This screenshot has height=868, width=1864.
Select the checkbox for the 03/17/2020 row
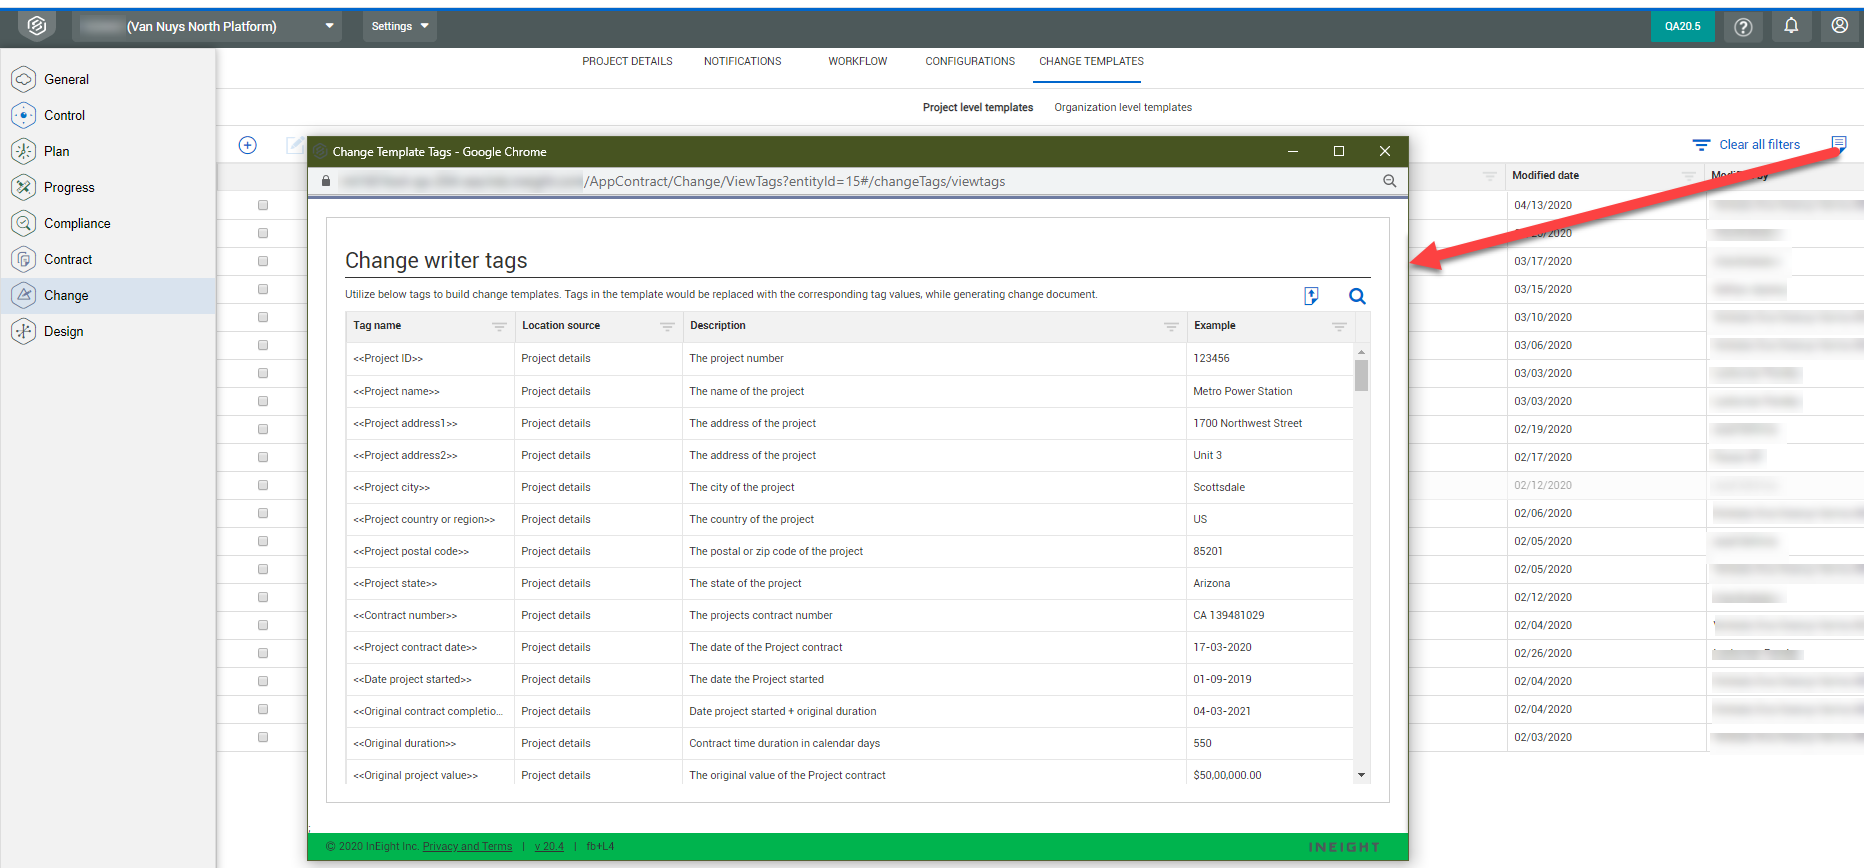click(x=263, y=261)
